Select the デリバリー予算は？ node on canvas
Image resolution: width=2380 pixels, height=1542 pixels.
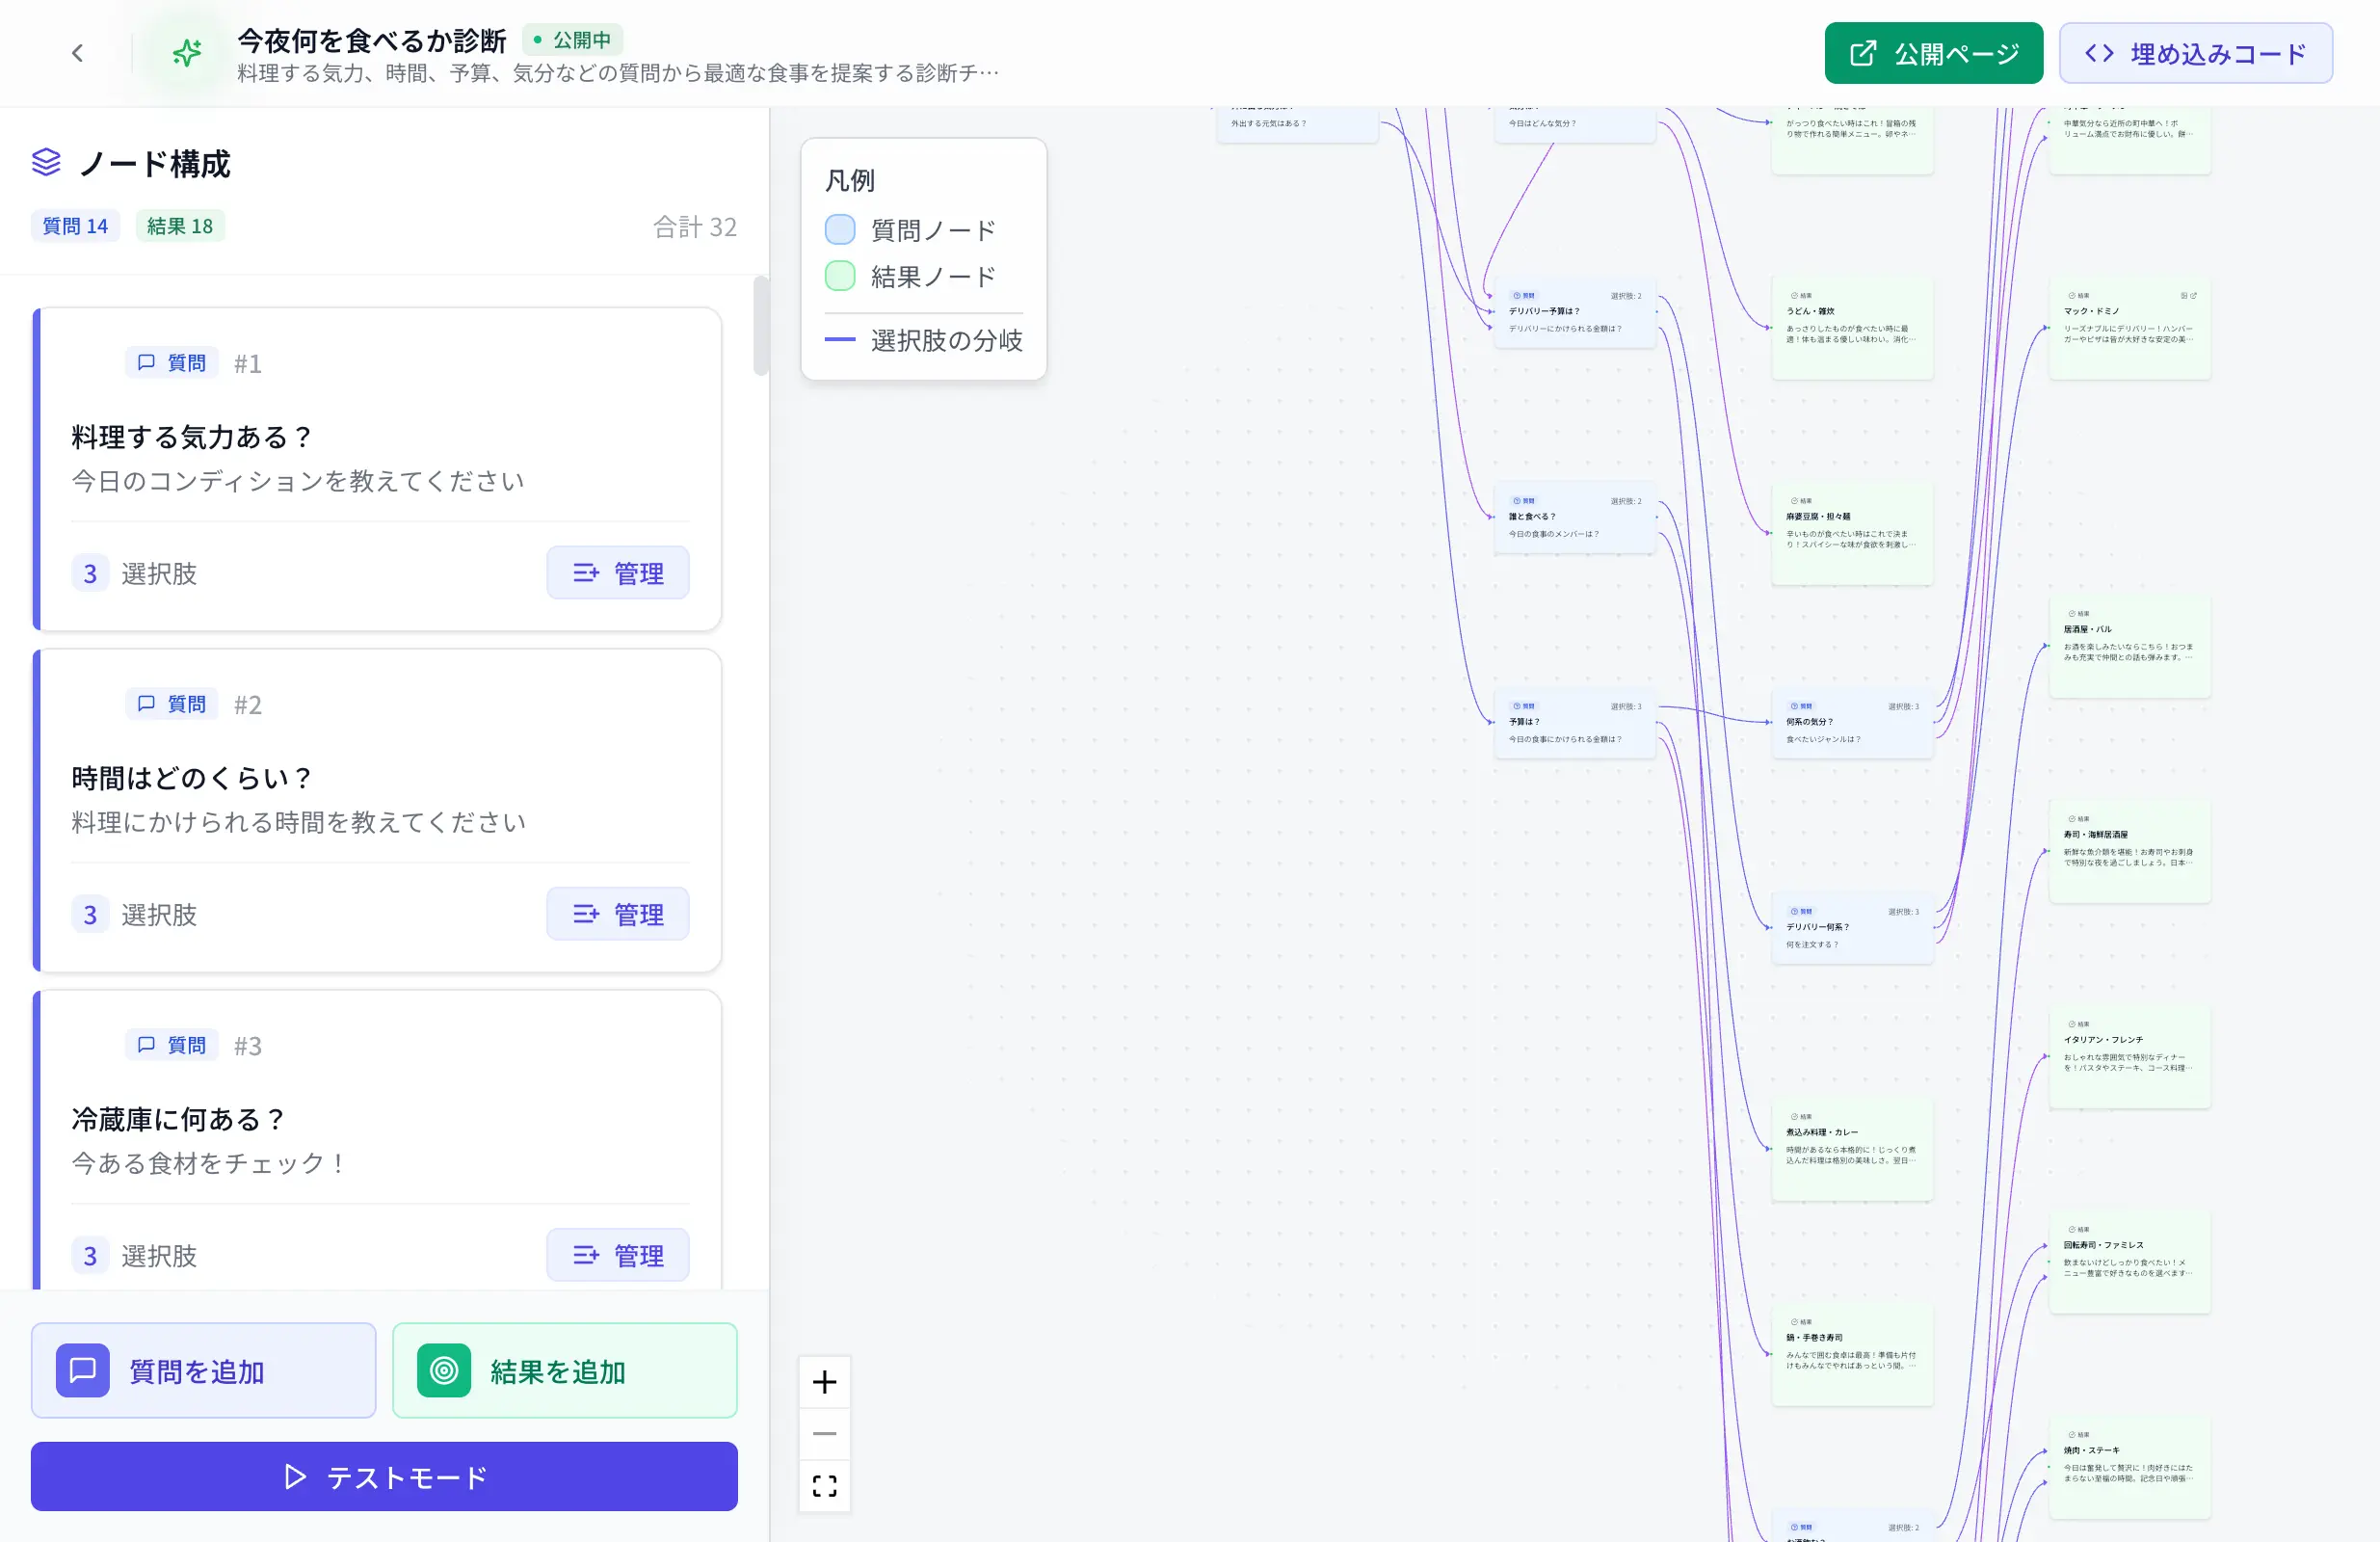(x=1573, y=310)
